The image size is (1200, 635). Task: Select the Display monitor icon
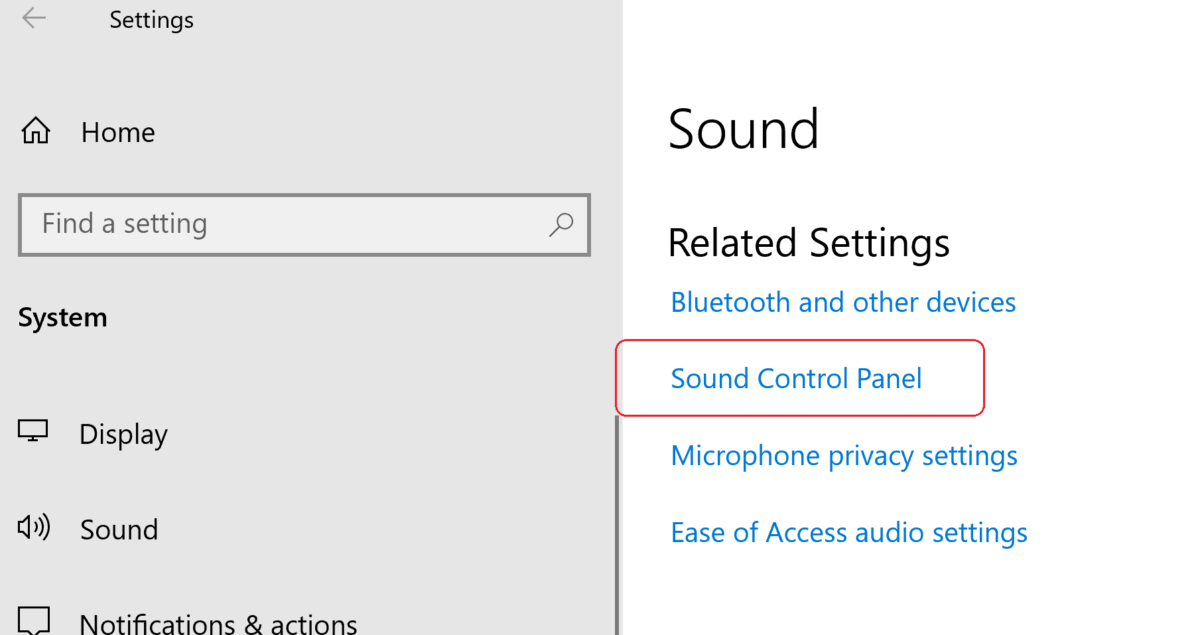coord(33,432)
